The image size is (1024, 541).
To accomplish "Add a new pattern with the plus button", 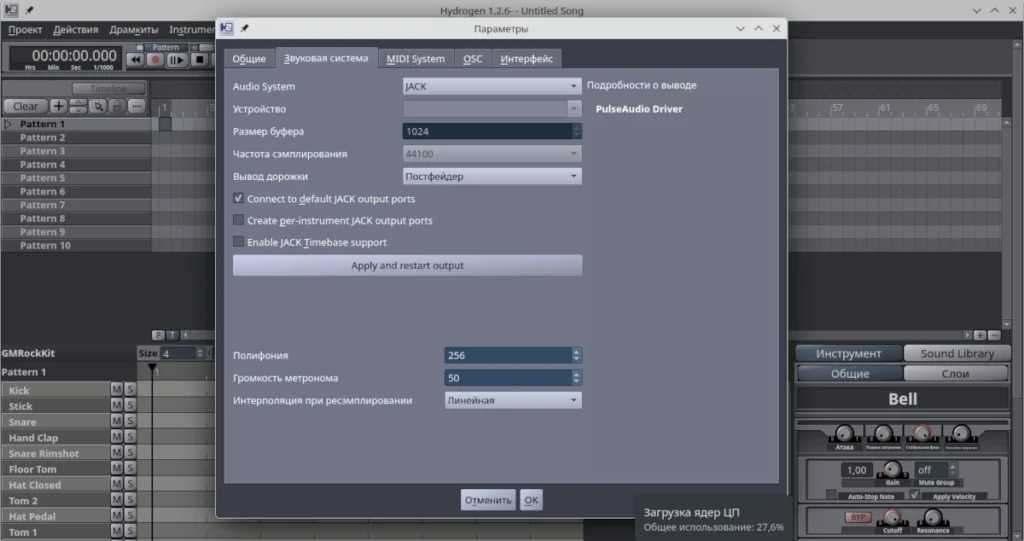I will 58,106.
